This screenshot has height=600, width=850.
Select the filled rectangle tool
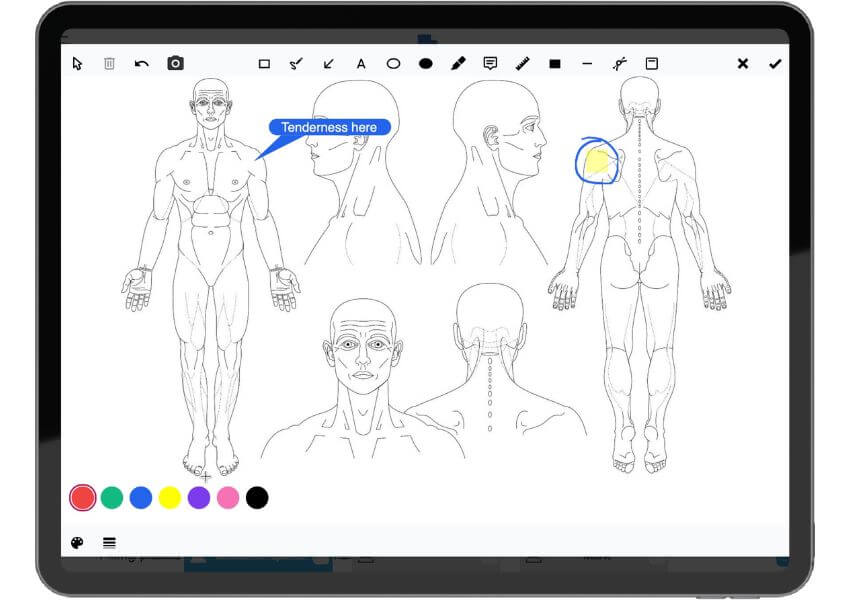coord(555,64)
